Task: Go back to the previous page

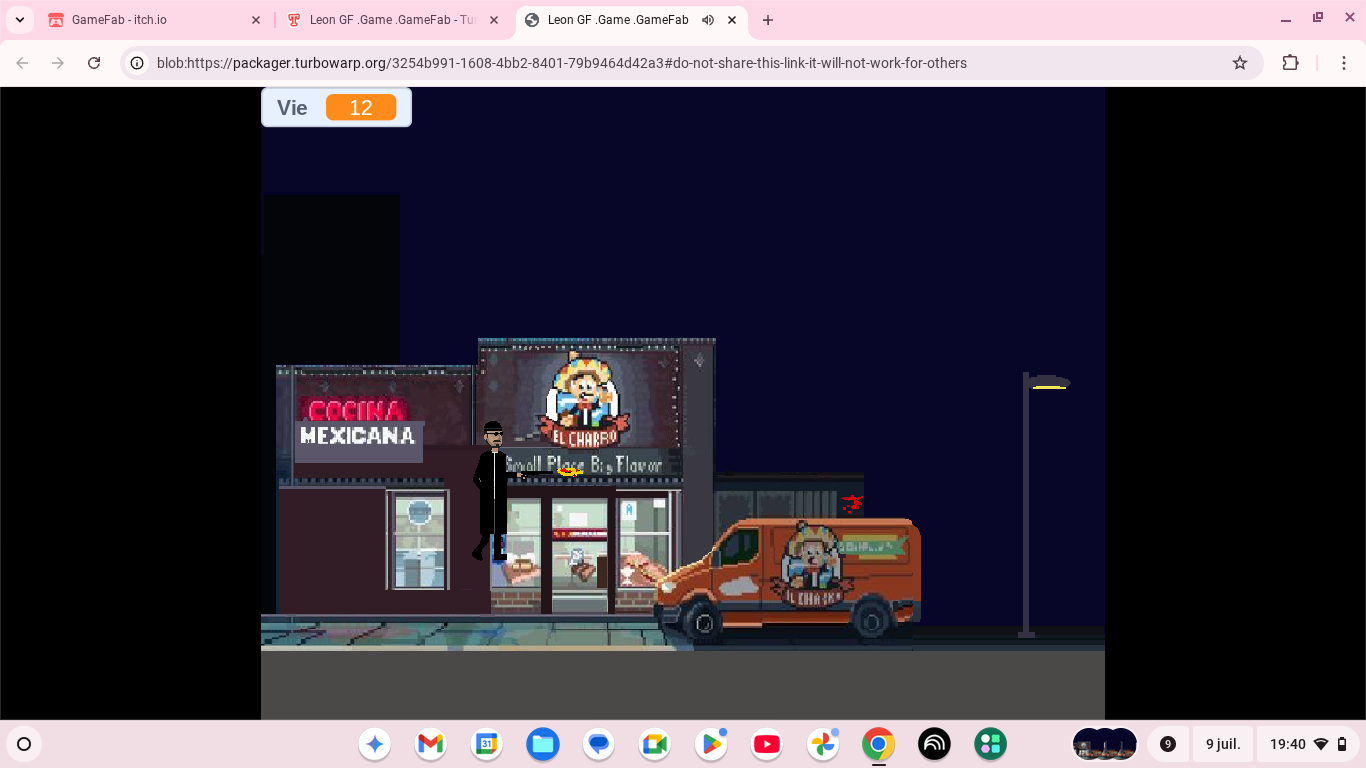Action: (x=22, y=63)
